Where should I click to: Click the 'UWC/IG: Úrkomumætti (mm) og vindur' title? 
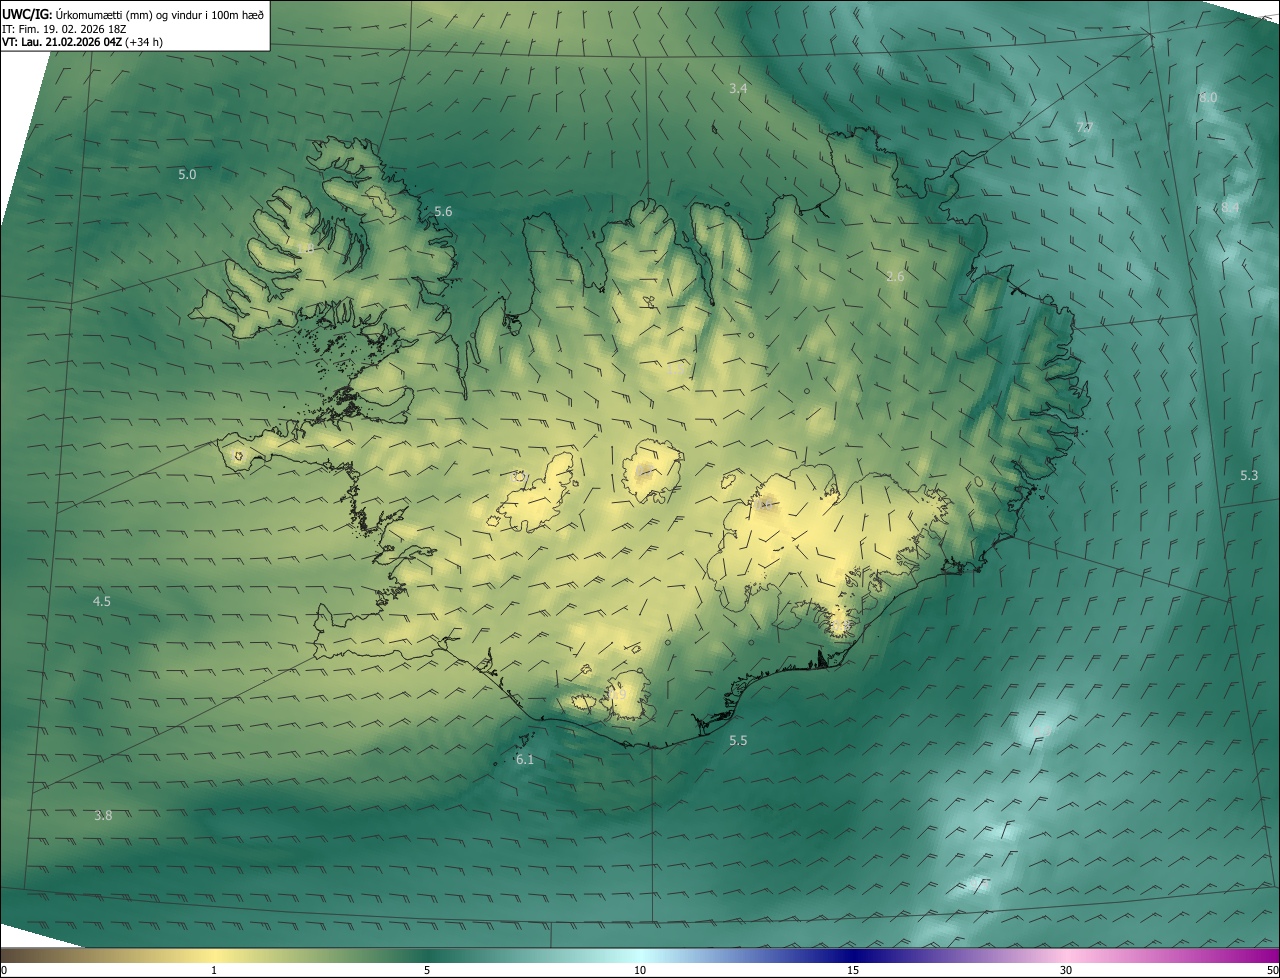tap(133, 14)
